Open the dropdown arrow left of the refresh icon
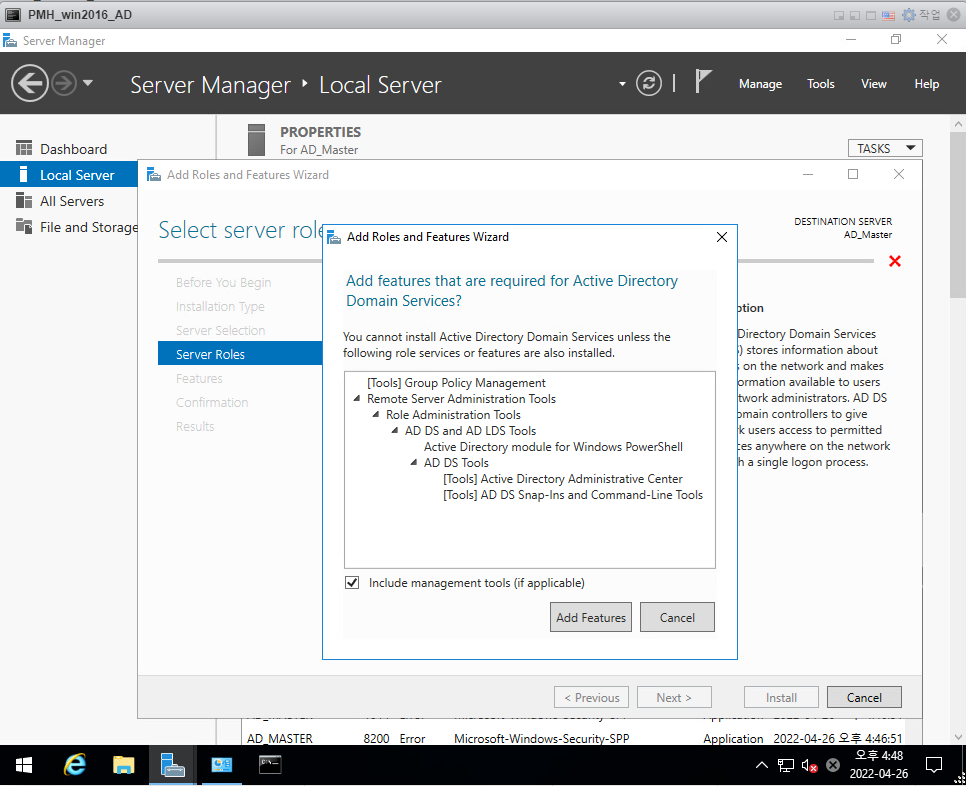The width and height of the screenshot is (966, 786). (x=622, y=84)
